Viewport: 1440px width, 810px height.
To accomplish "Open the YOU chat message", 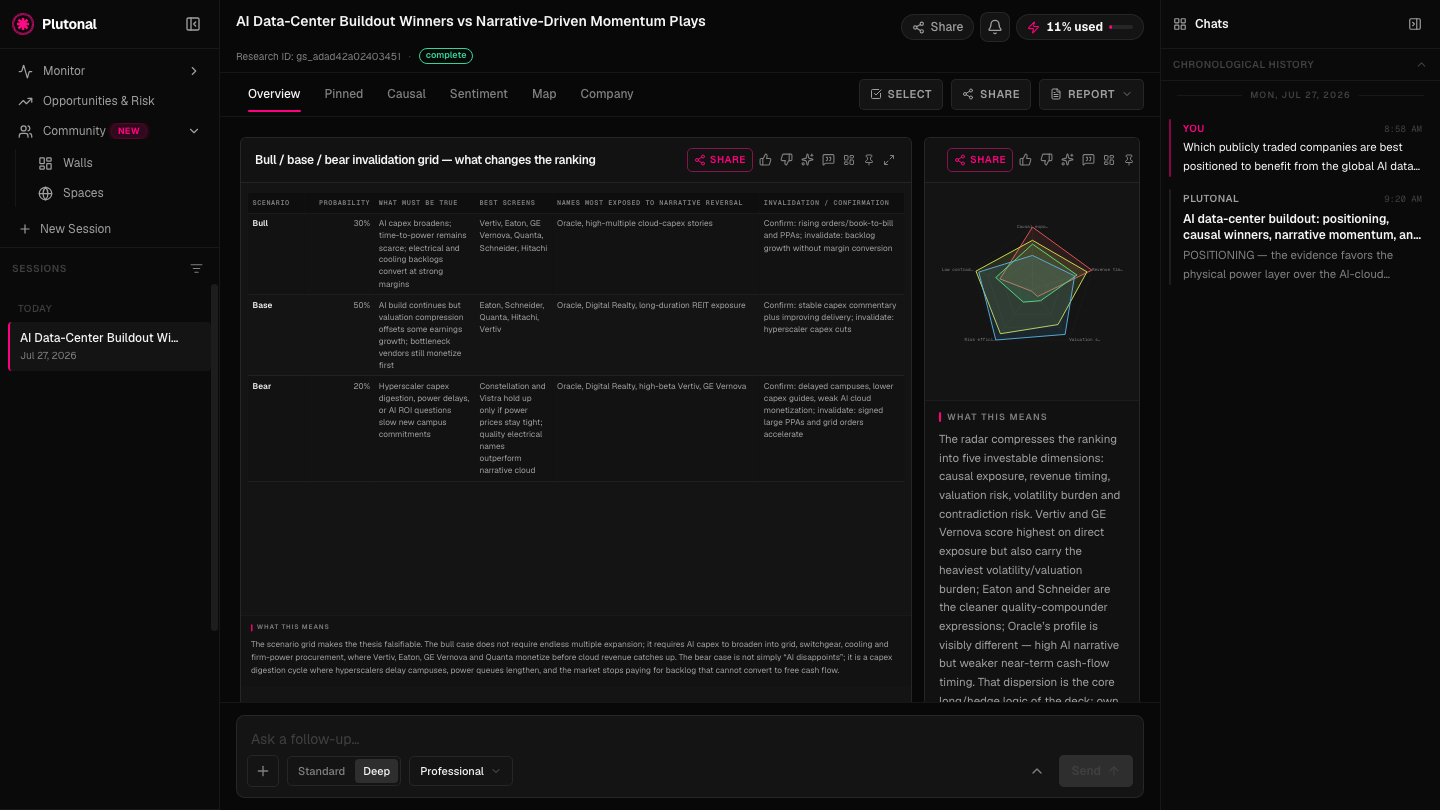I will (1300, 148).
